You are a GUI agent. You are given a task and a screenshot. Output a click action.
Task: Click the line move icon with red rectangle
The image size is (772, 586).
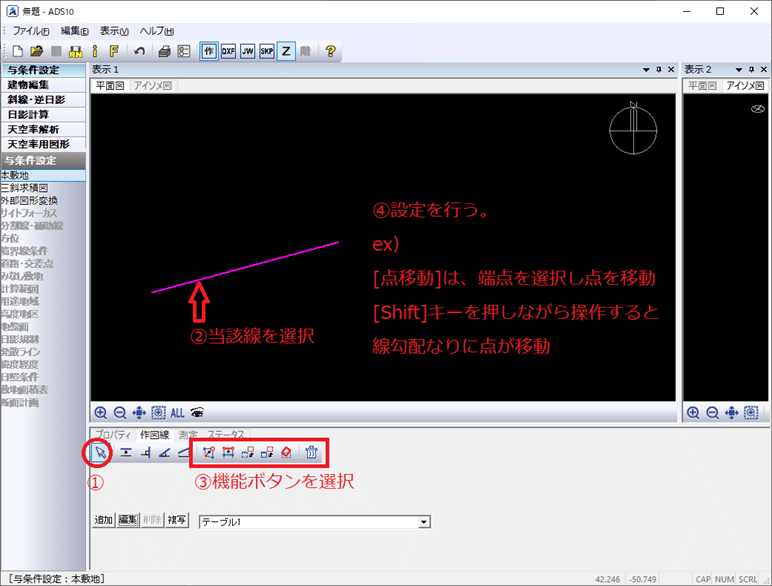point(228,453)
